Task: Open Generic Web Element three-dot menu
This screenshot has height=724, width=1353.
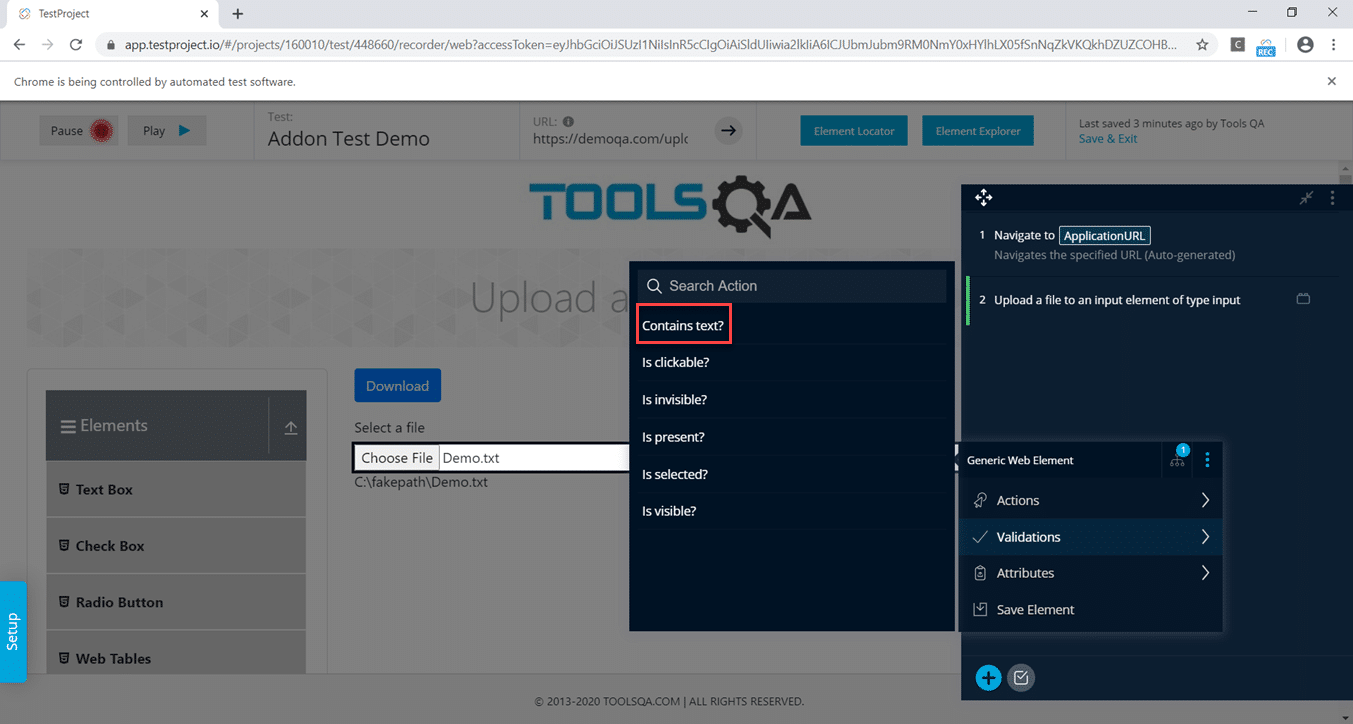Action: [1207, 460]
